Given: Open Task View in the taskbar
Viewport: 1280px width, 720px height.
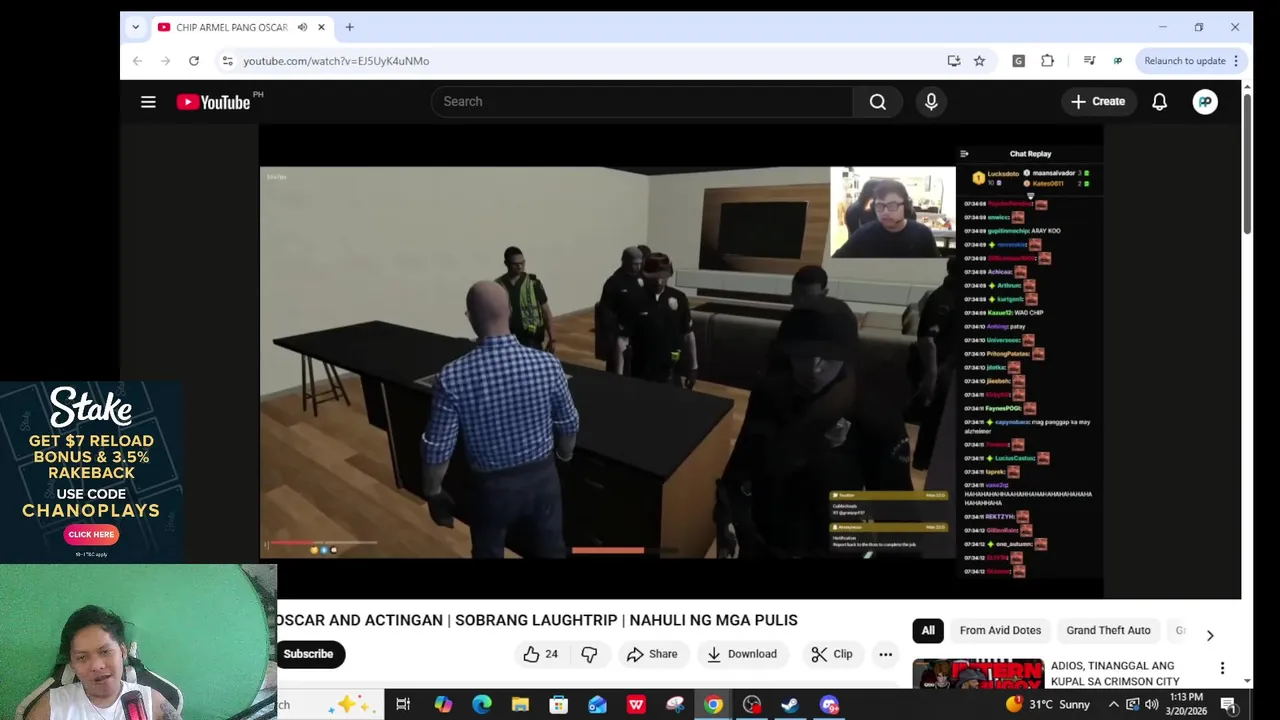Looking at the screenshot, I should 403,705.
